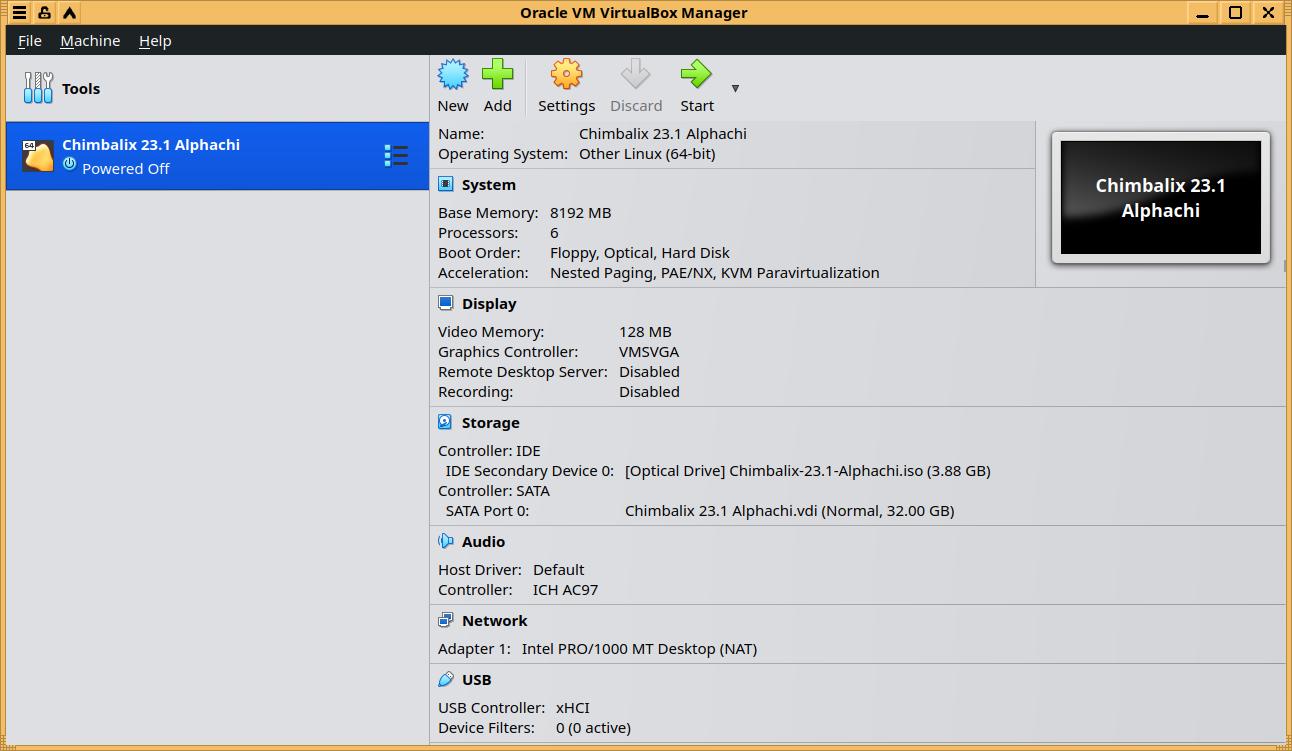The height and width of the screenshot is (751, 1292).
Task: Click the System section chip icon
Action: click(446, 184)
